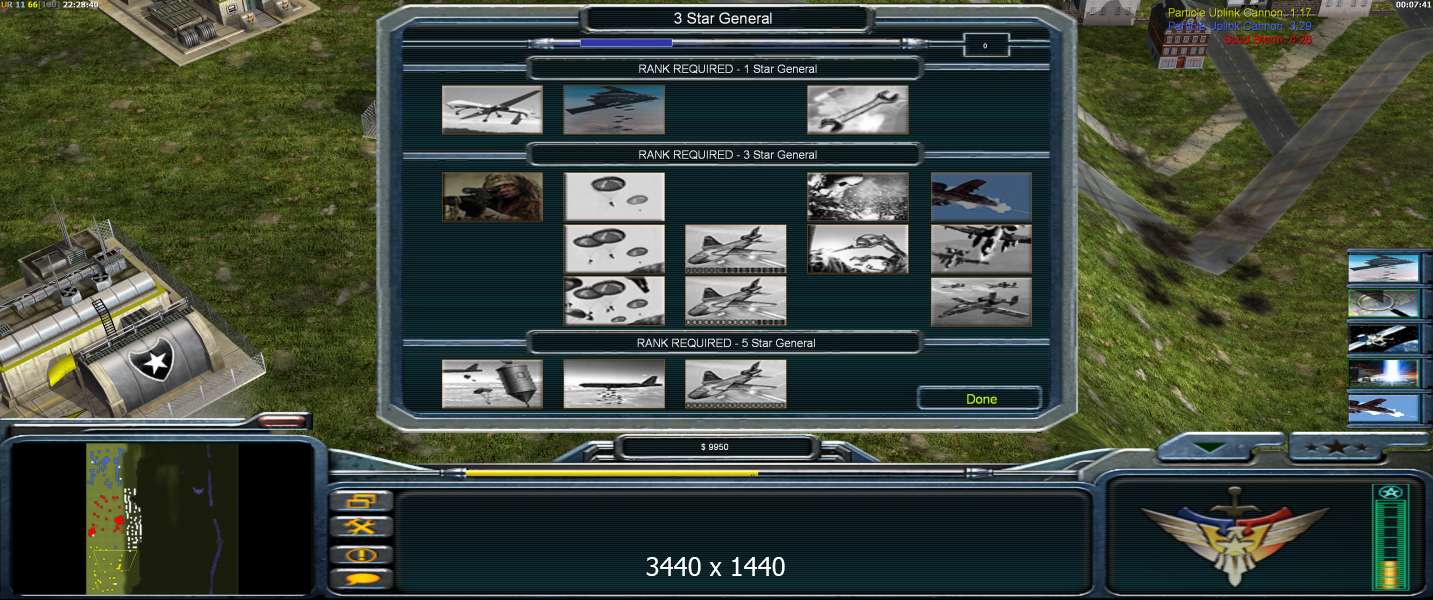
Task: Click the crossed tools idle worker button
Action: (x=361, y=527)
